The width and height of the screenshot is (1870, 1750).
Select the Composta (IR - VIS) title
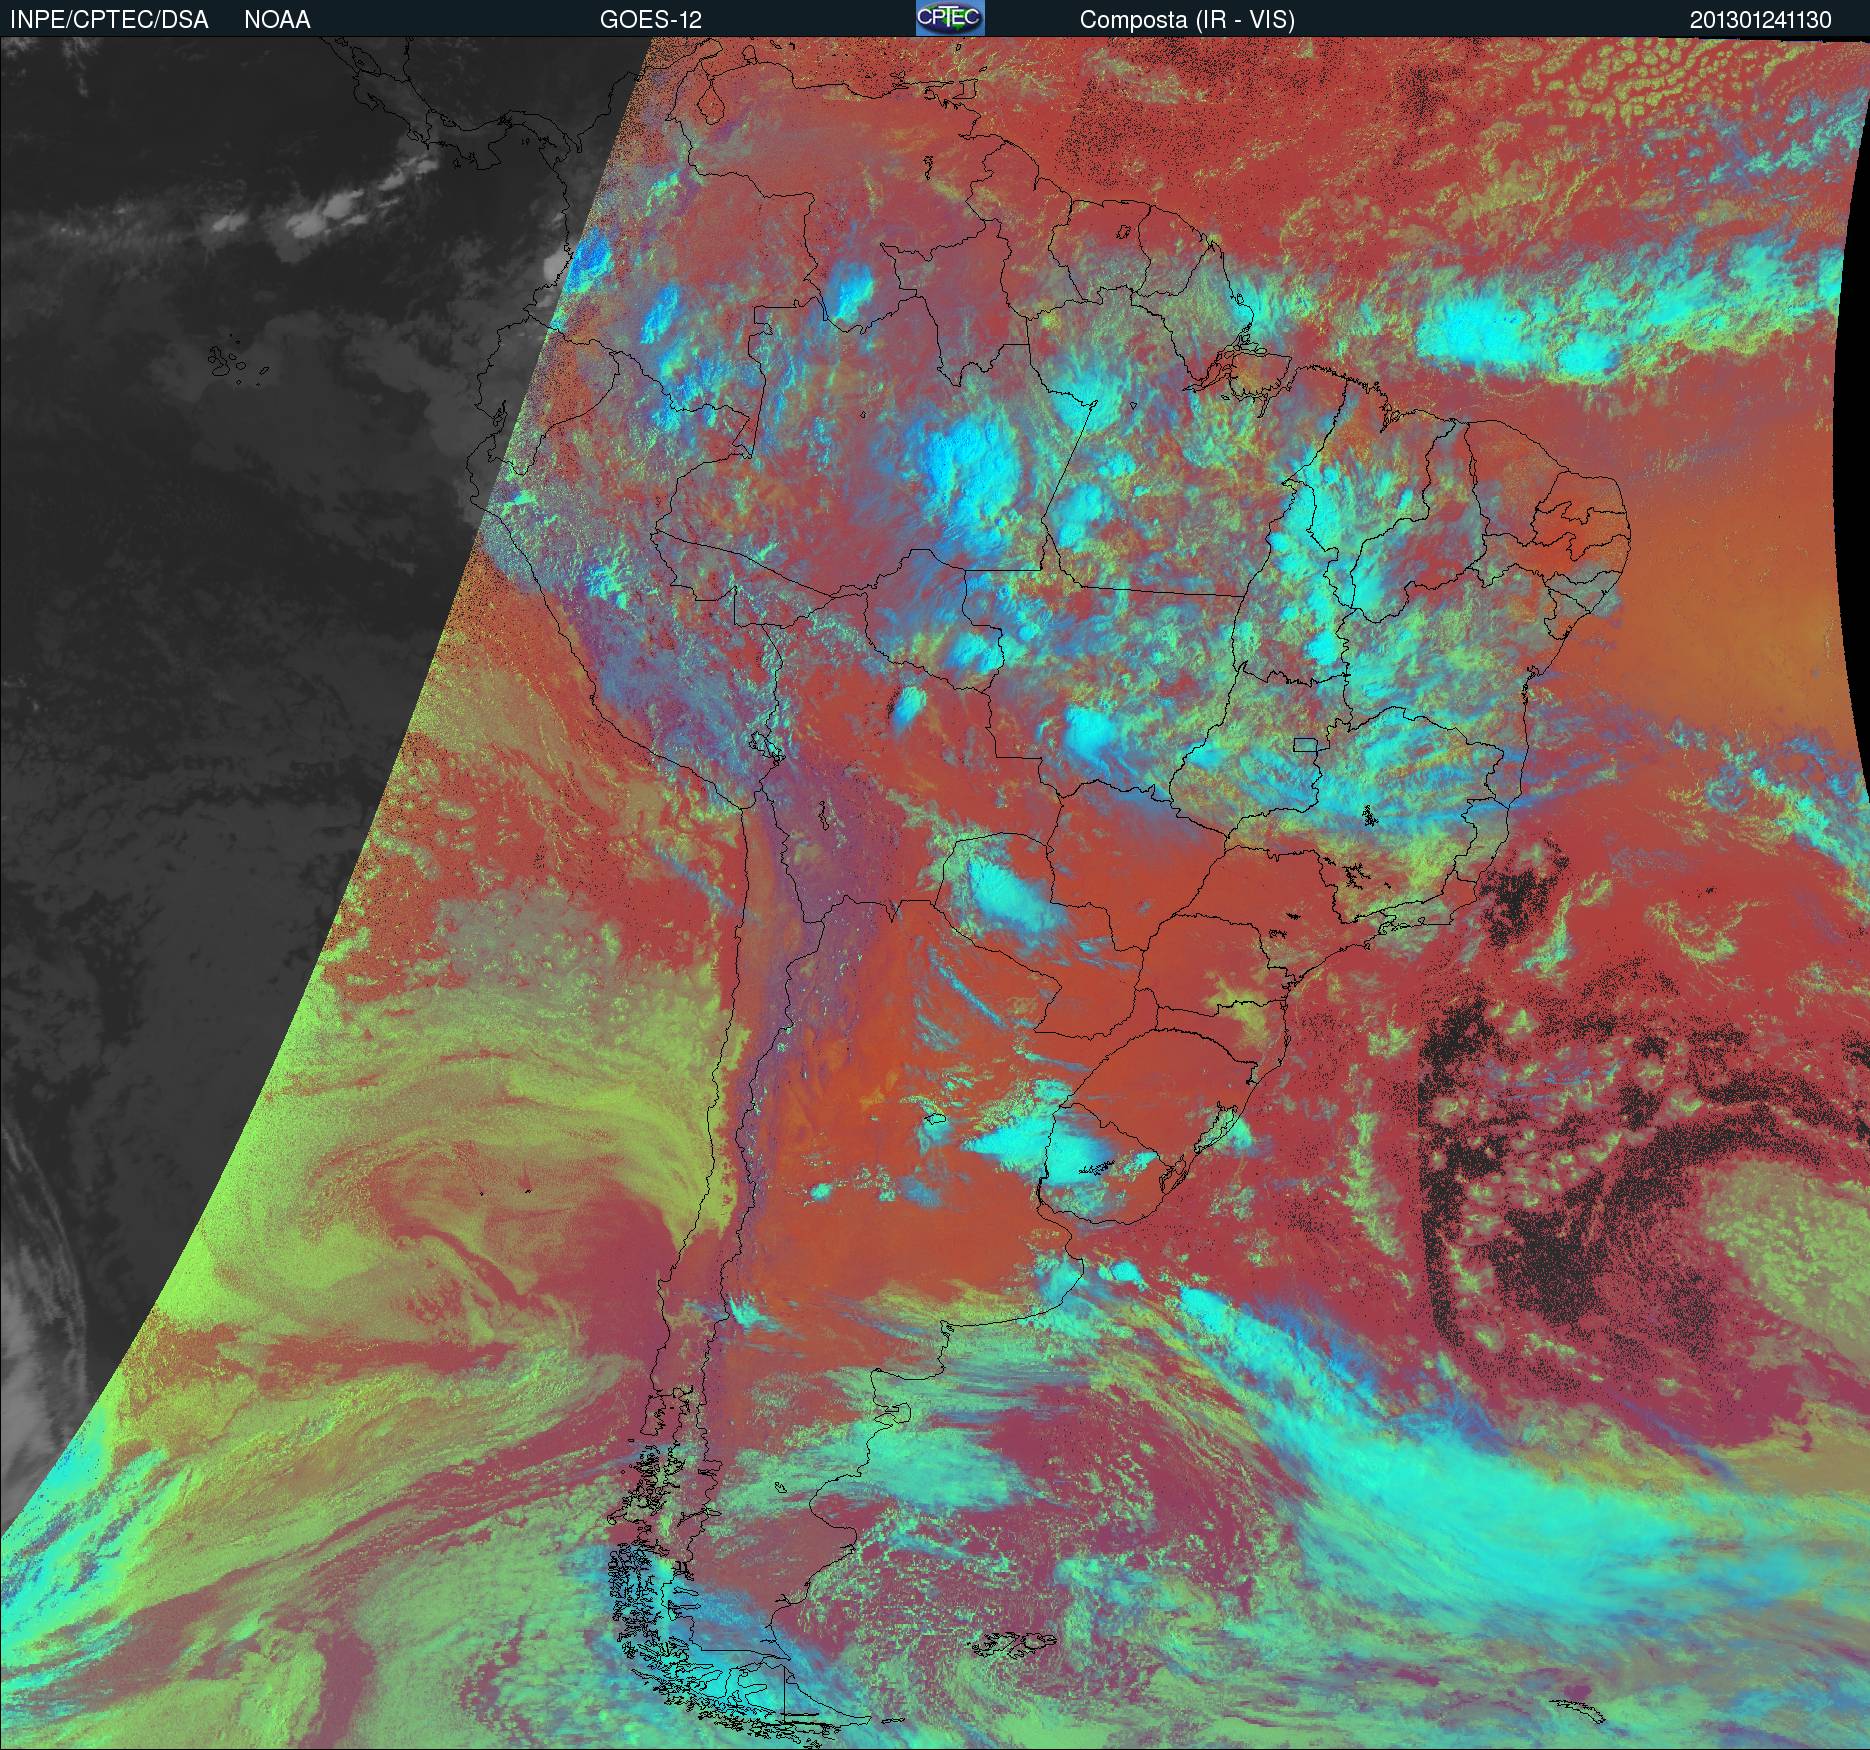1187,20
